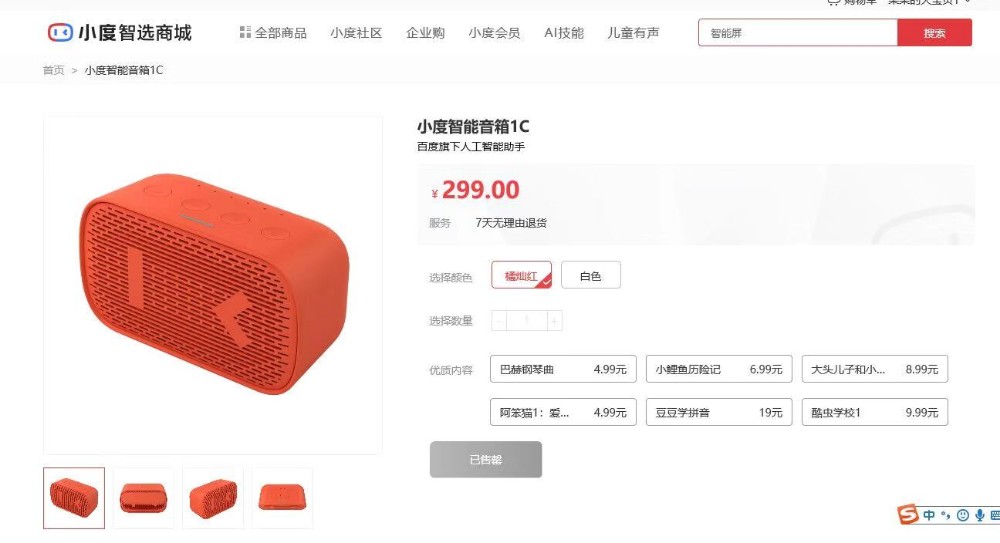The image size is (1000, 543).
Task: Select the 豆豆学拼音 19元 content option
Action: [719, 412]
